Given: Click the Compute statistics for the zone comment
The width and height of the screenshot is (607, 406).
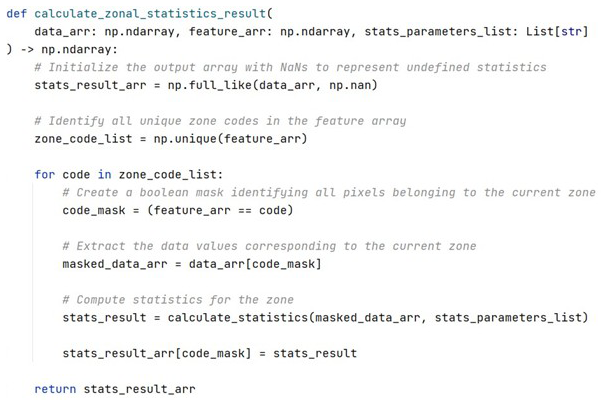Looking at the screenshot, I should click(177, 300).
